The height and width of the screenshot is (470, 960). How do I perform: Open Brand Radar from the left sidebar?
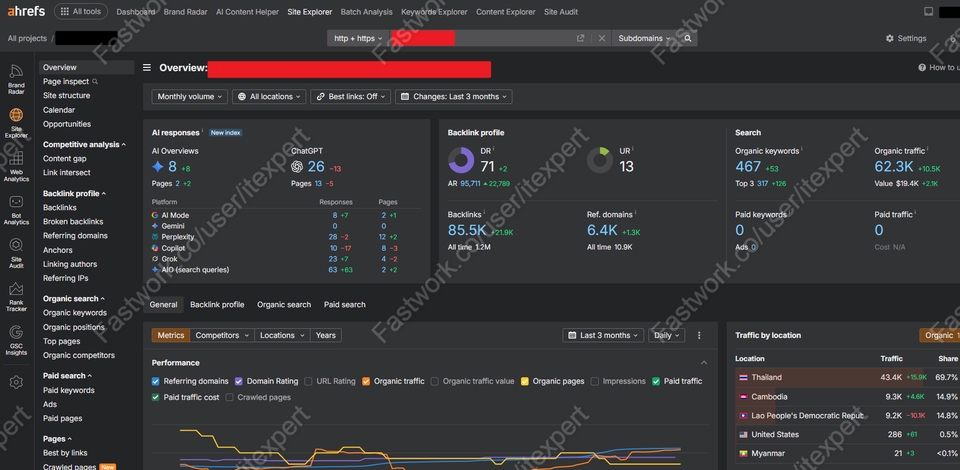[x=17, y=79]
